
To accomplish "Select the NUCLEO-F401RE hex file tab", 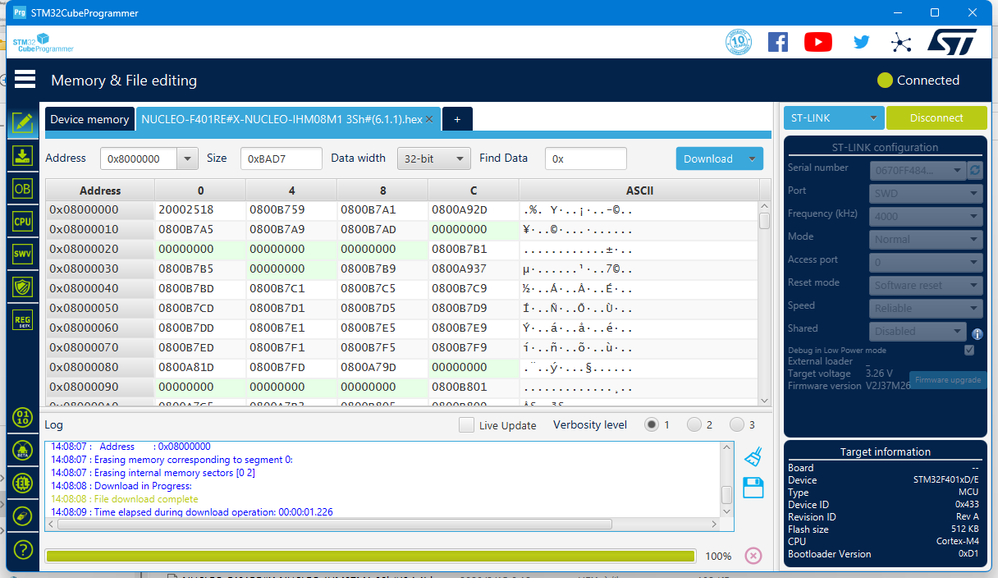I will pos(281,119).
